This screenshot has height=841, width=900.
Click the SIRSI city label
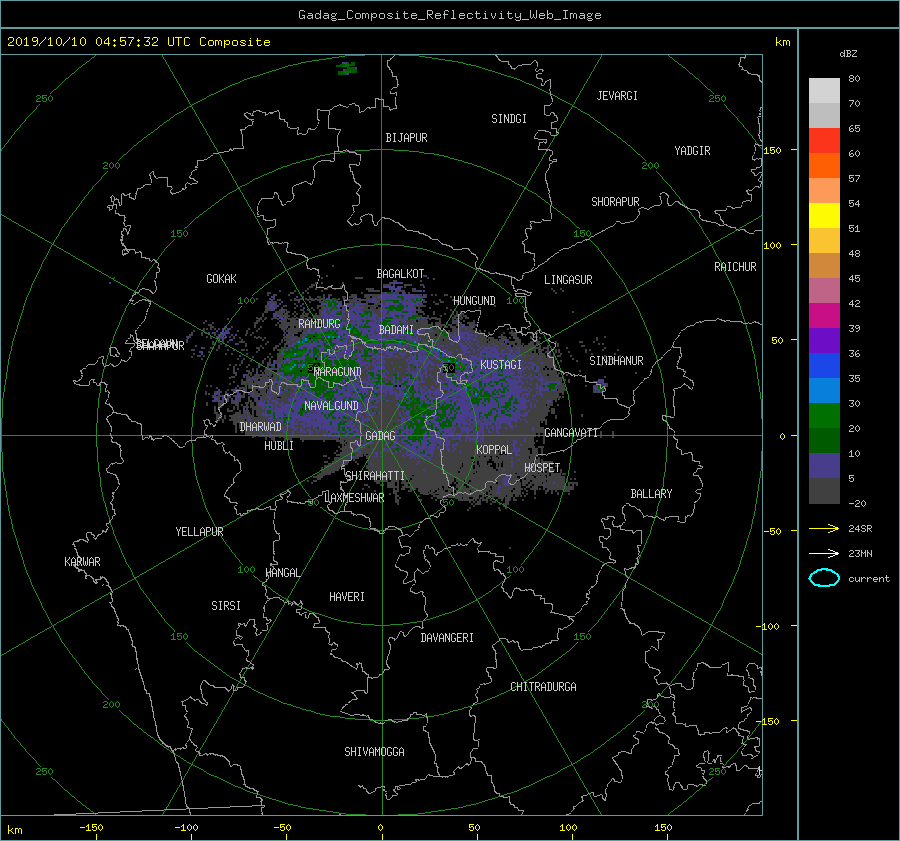tap(226, 606)
